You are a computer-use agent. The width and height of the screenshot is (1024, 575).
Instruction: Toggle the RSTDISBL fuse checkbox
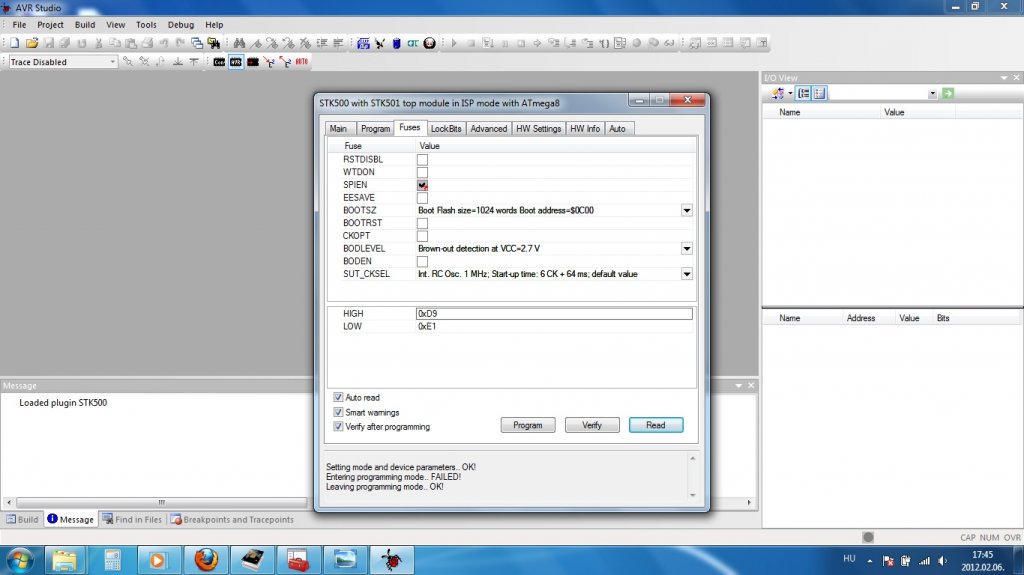[423, 159]
